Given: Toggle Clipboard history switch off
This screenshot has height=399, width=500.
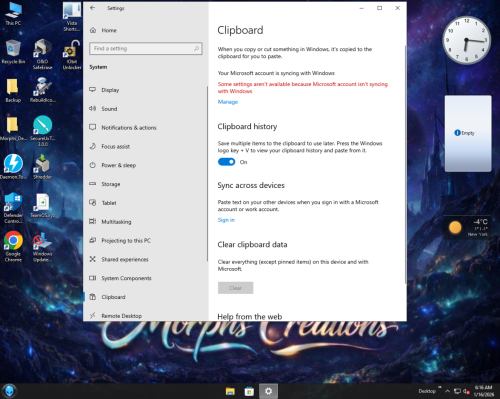Looking at the screenshot, I should coord(226,162).
